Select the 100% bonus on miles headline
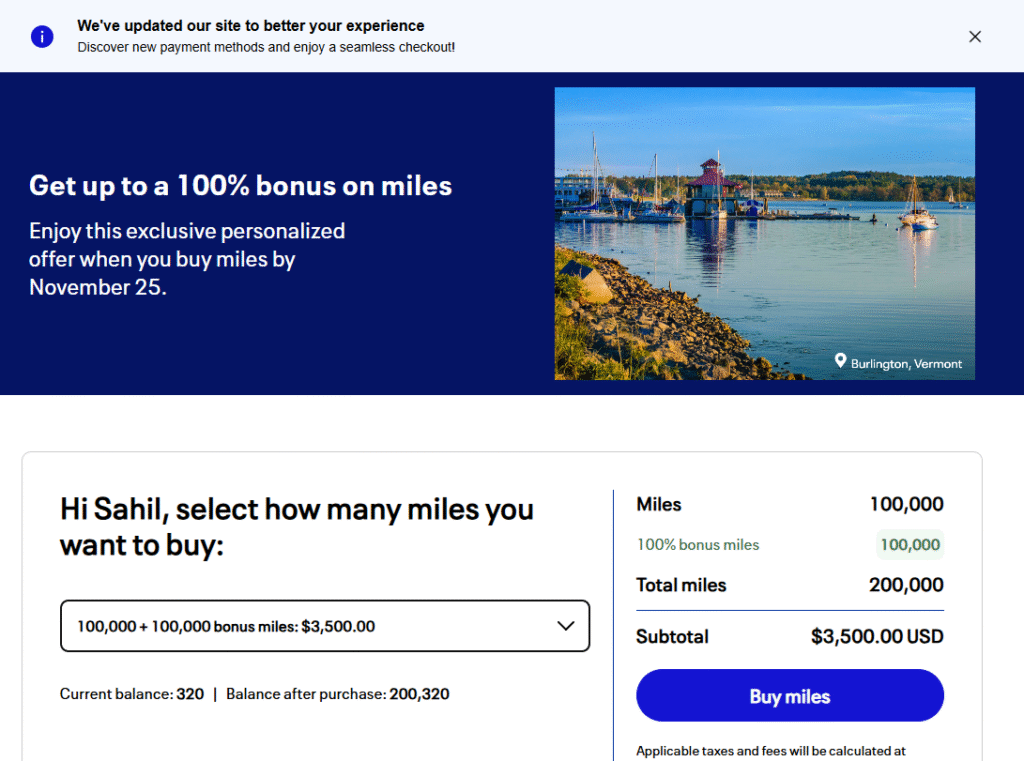The image size is (1024, 761). (x=240, y=186)
